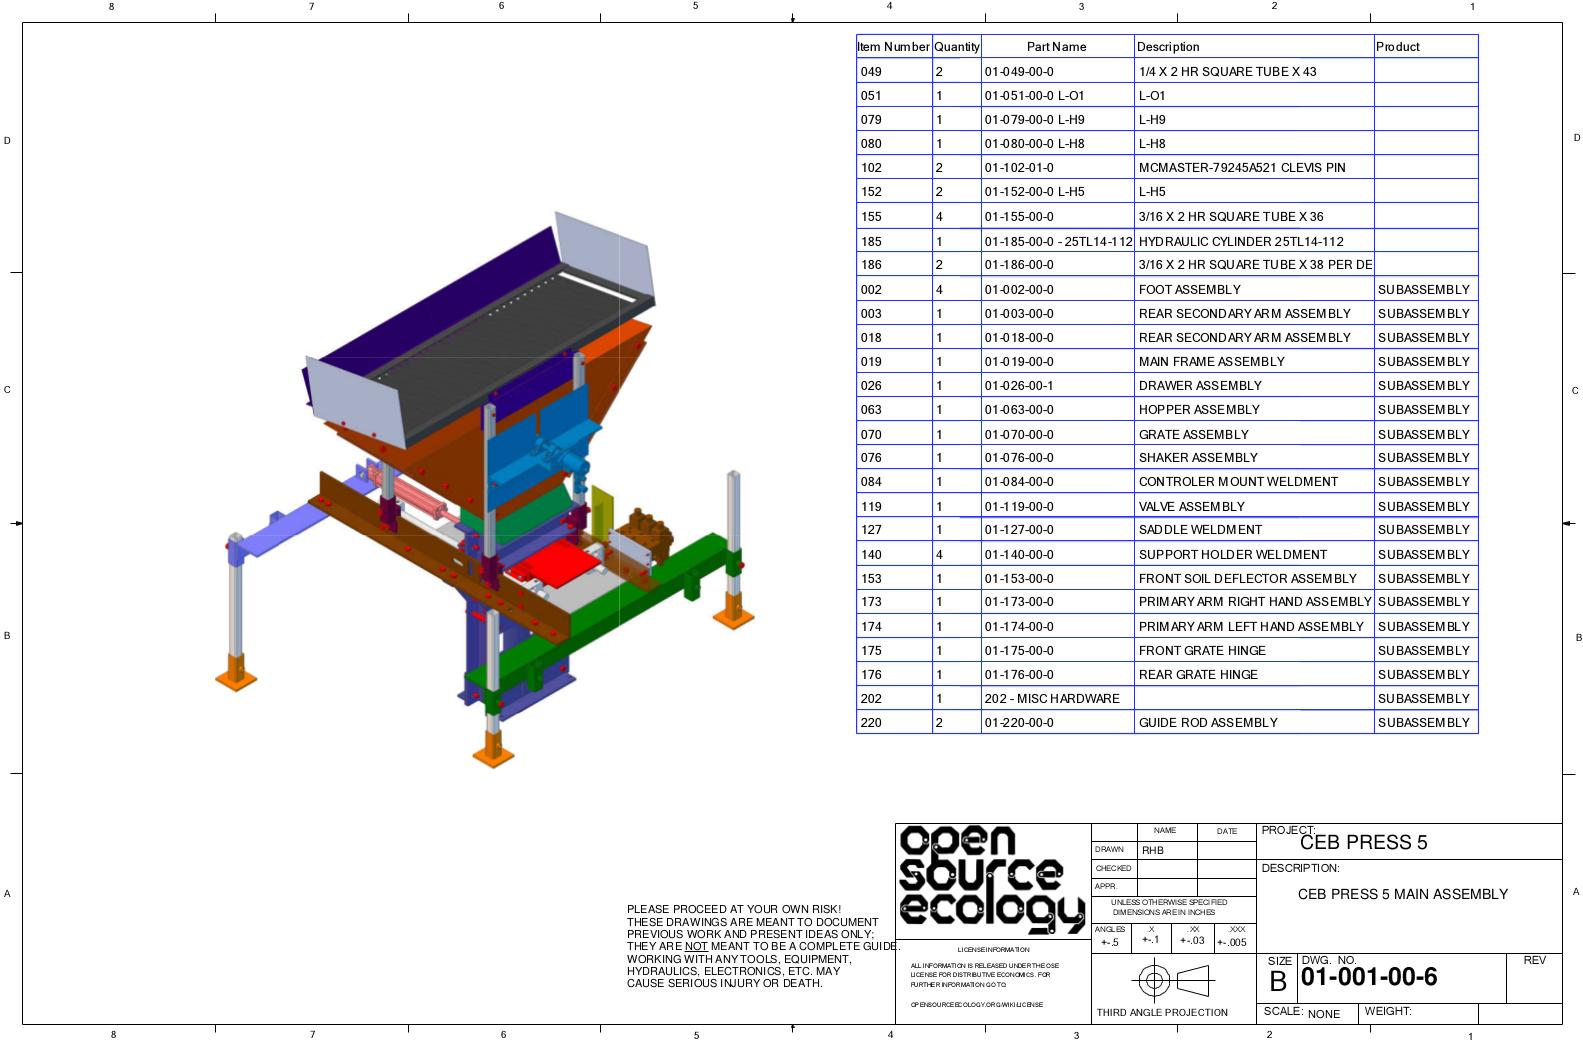The image size is (1583, 1047).
Task: Click description CONTROLER MOUNT WELDMENT
Action: tap(1238, 482)
